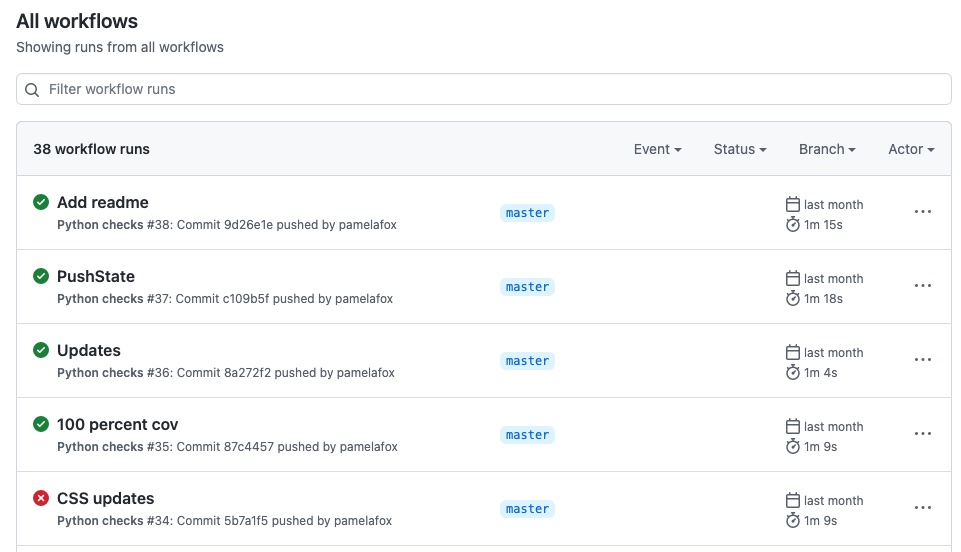The image size is (961, 552).
Task: Open the three-dot menu for PushState run
Action: 922,286
